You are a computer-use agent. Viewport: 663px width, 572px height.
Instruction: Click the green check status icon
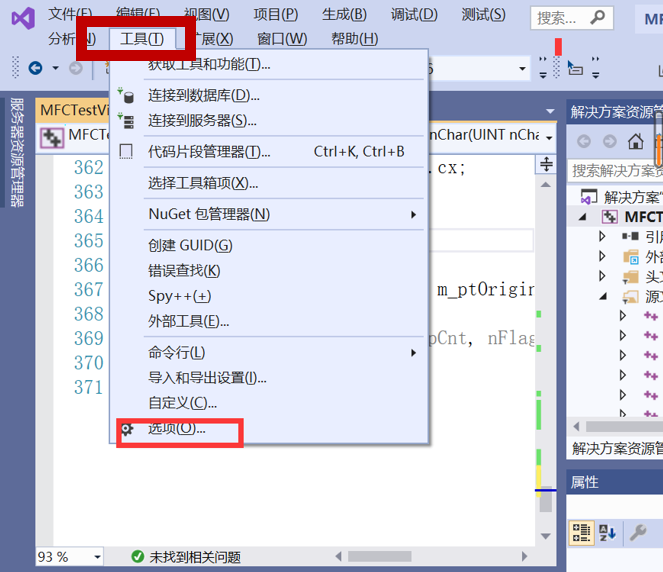coord(138,556)
